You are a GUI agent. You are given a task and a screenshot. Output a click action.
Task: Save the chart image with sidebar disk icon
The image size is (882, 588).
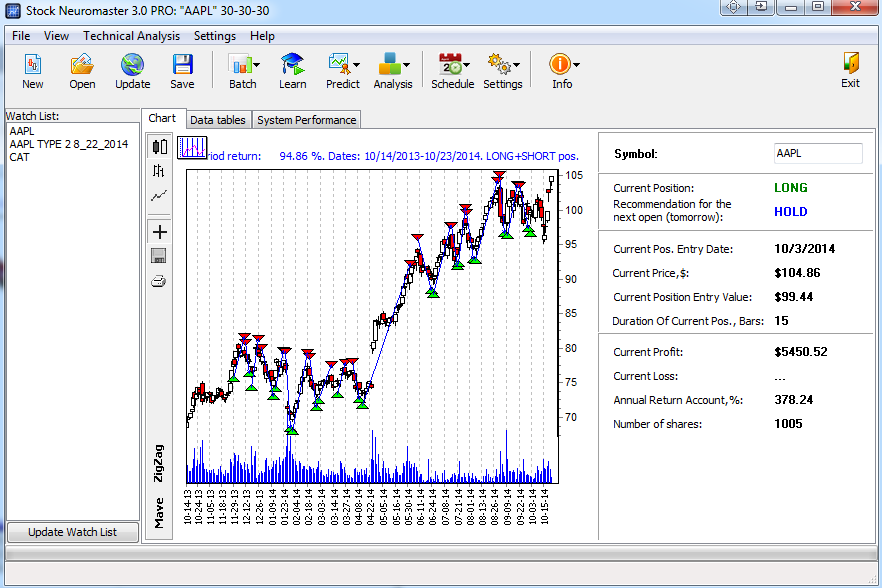coord(159,256)
